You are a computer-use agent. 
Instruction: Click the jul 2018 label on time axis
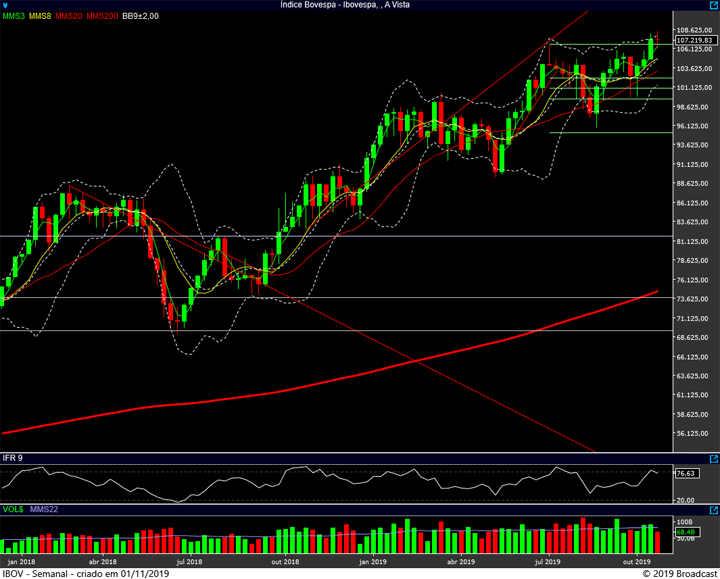coord(188,563)
